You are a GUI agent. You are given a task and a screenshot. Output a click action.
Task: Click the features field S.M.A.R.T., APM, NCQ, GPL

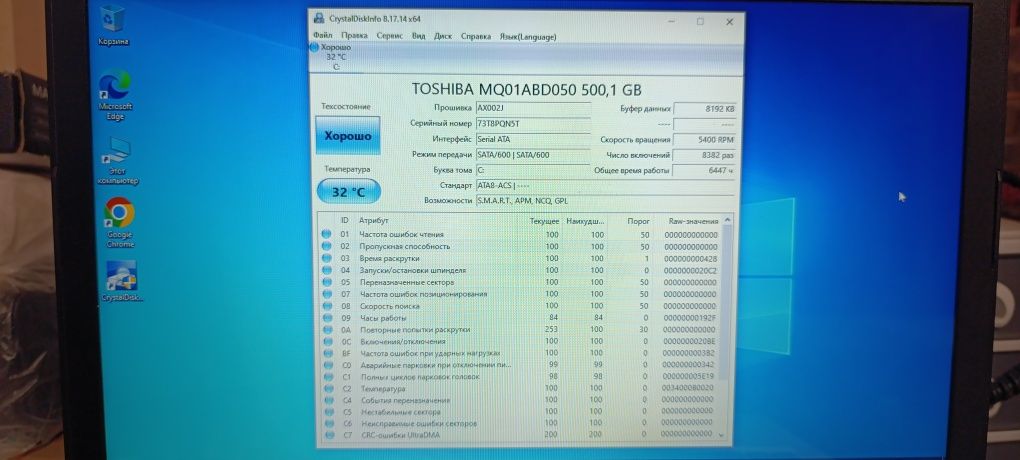tap(605, 201)
